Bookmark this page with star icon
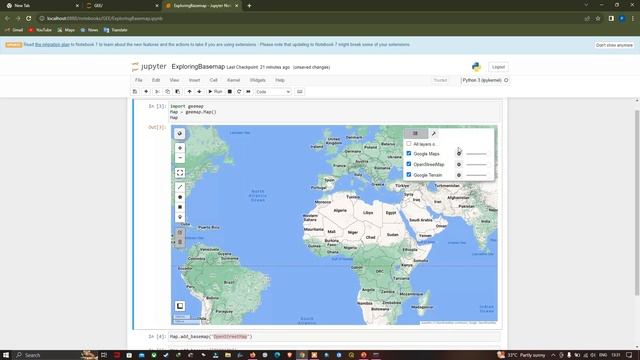 click(x=598, y=18)
